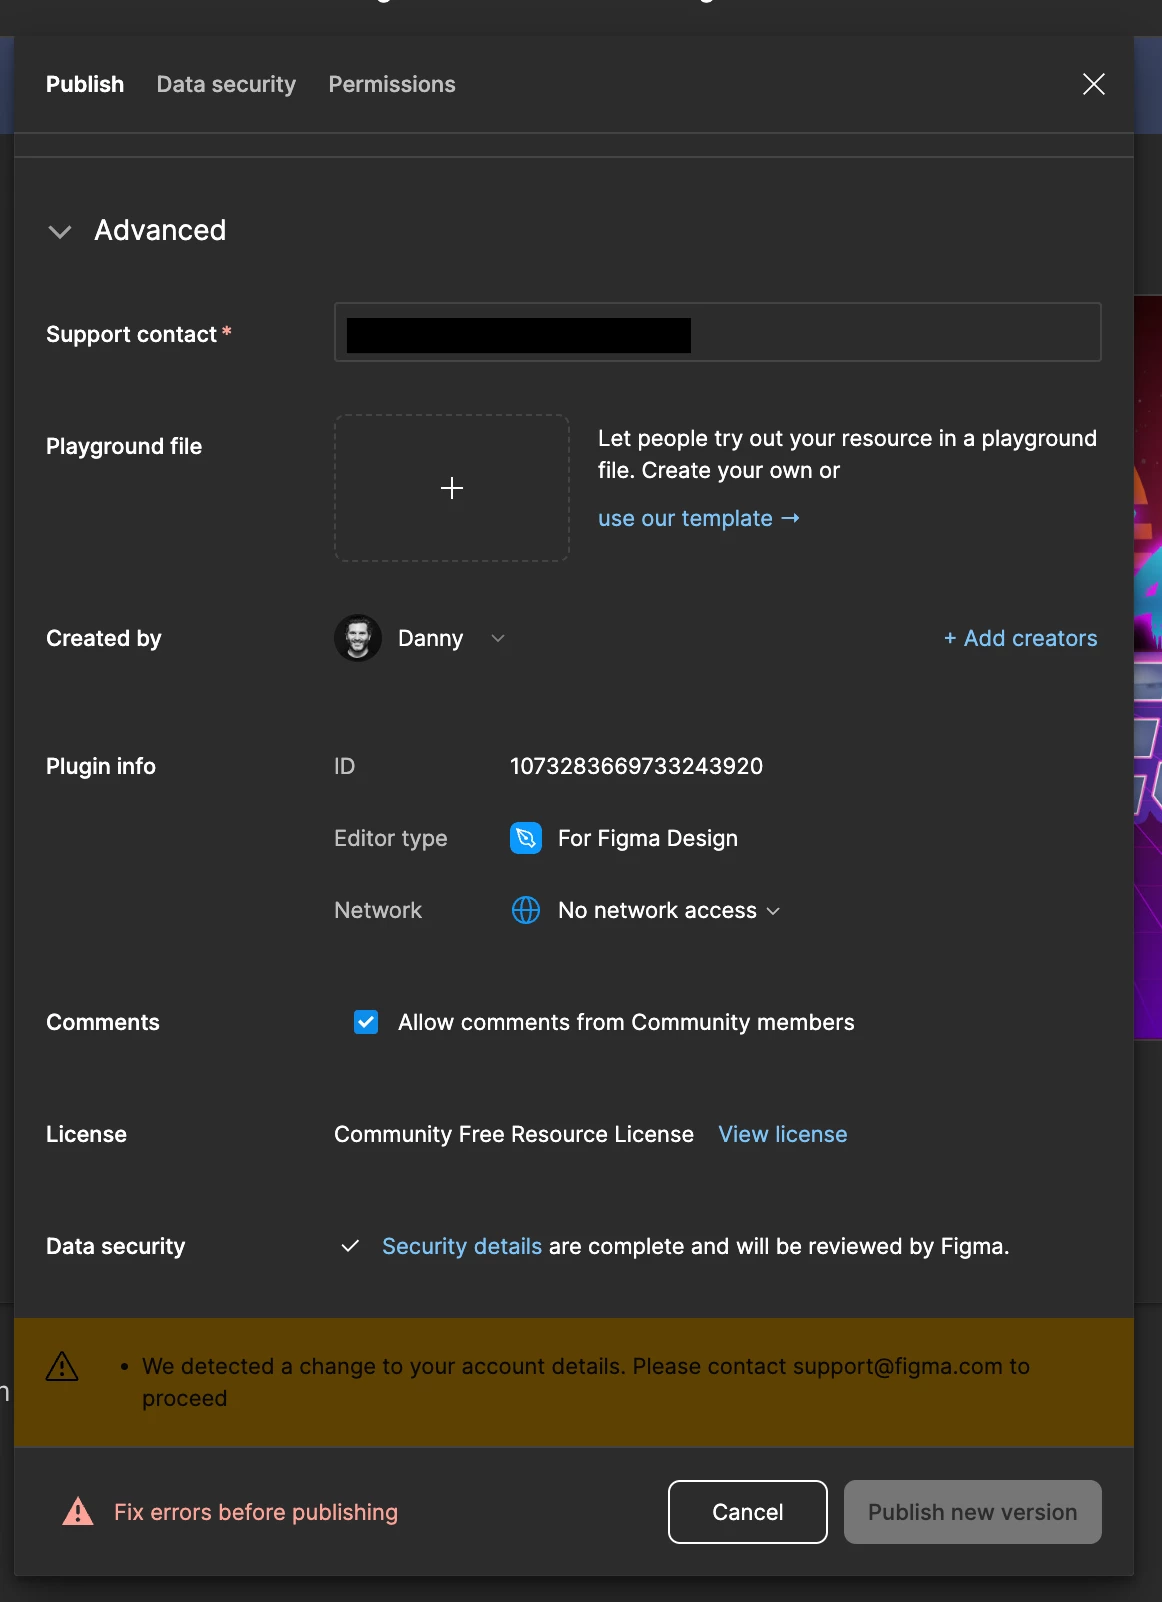Open the Danny creator dropdown
Image resolution: width=1162 pixels, height=1602 pixels.
(x=498, y=638)
